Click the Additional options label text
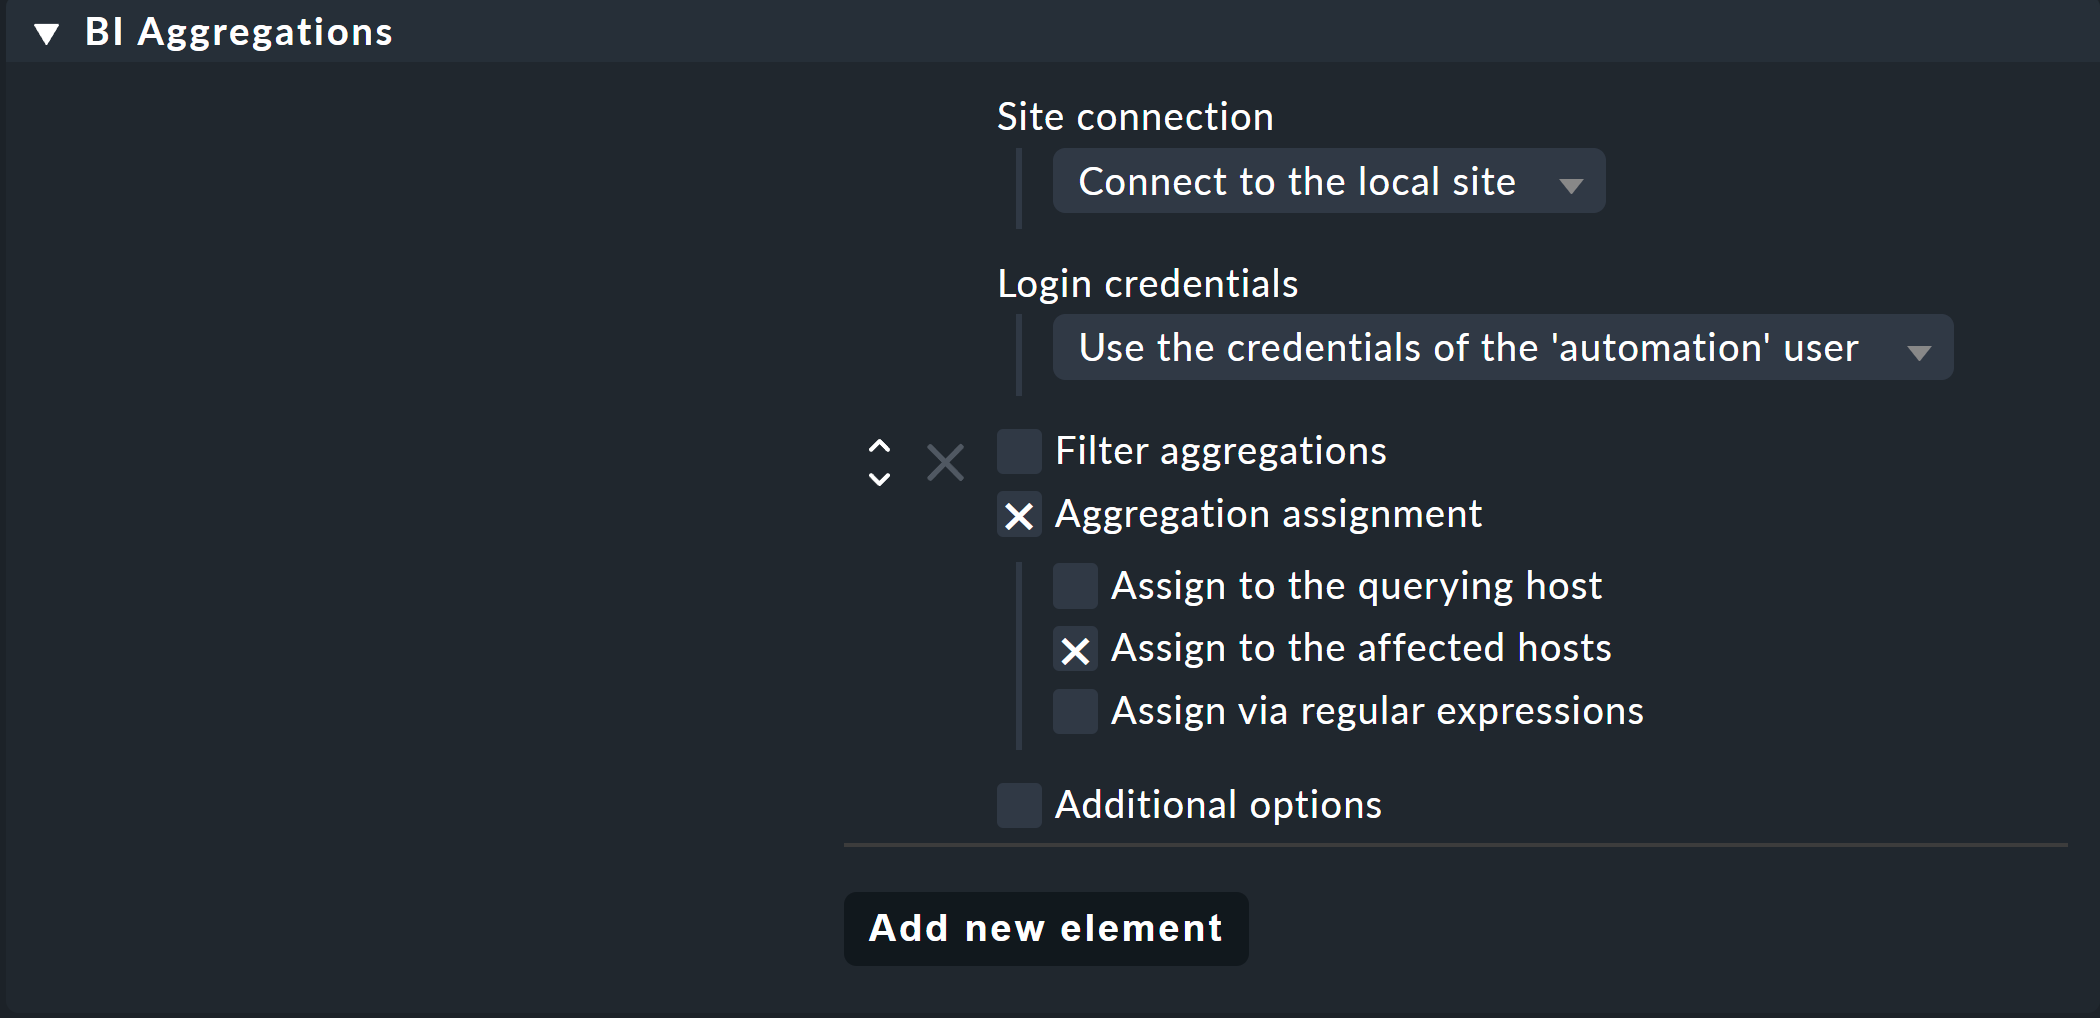This screenshot has width=2100, height=1018. 1218,805
